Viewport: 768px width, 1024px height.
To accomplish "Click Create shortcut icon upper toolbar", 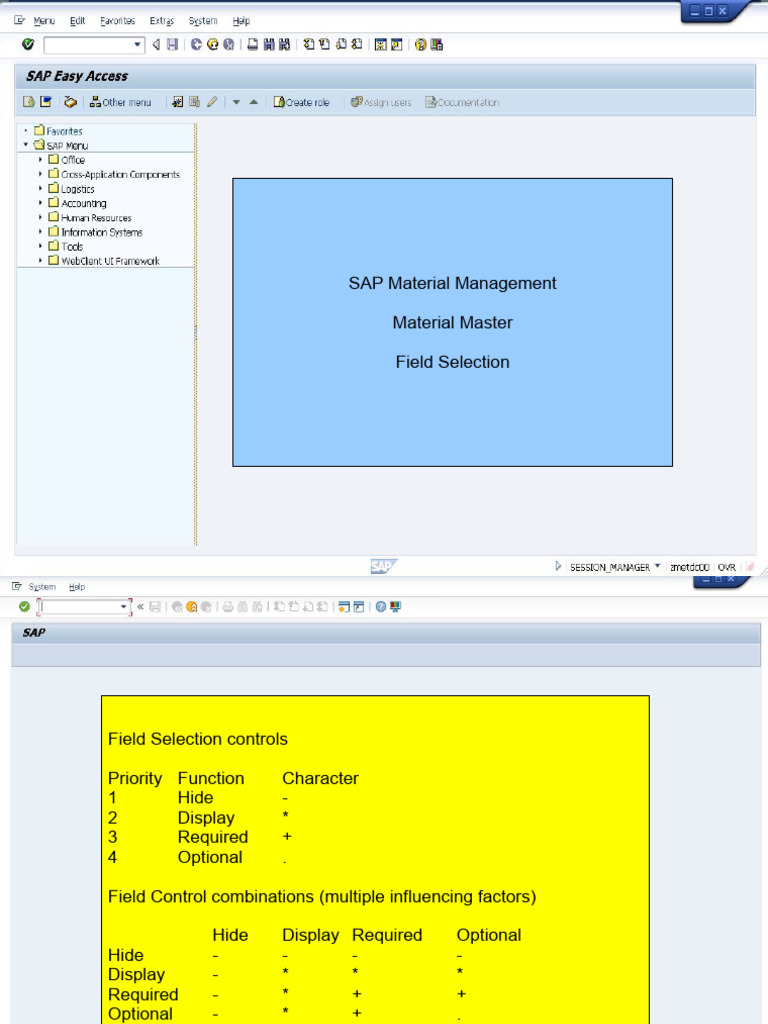I will click(396, 44).
